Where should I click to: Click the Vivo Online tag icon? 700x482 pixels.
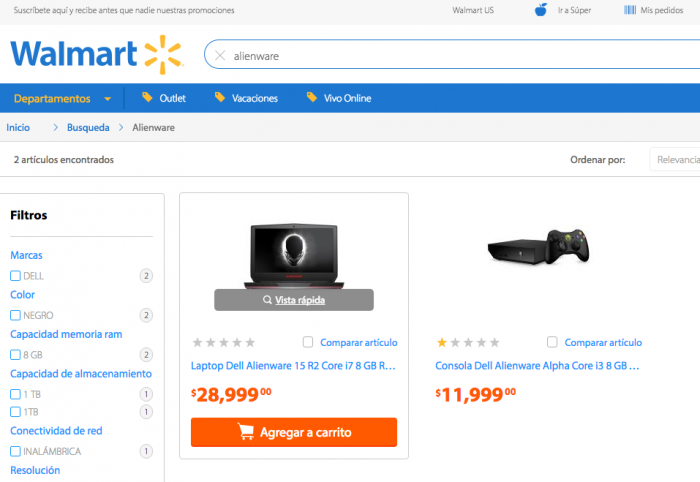click(312, 98)
